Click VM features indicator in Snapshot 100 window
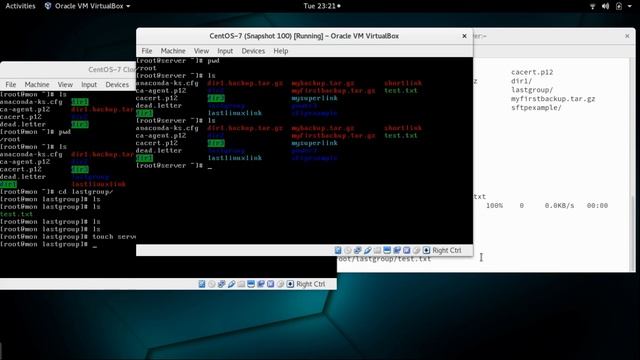The width and height of the screenshot is (640, 360). click(x=407, y=250)
